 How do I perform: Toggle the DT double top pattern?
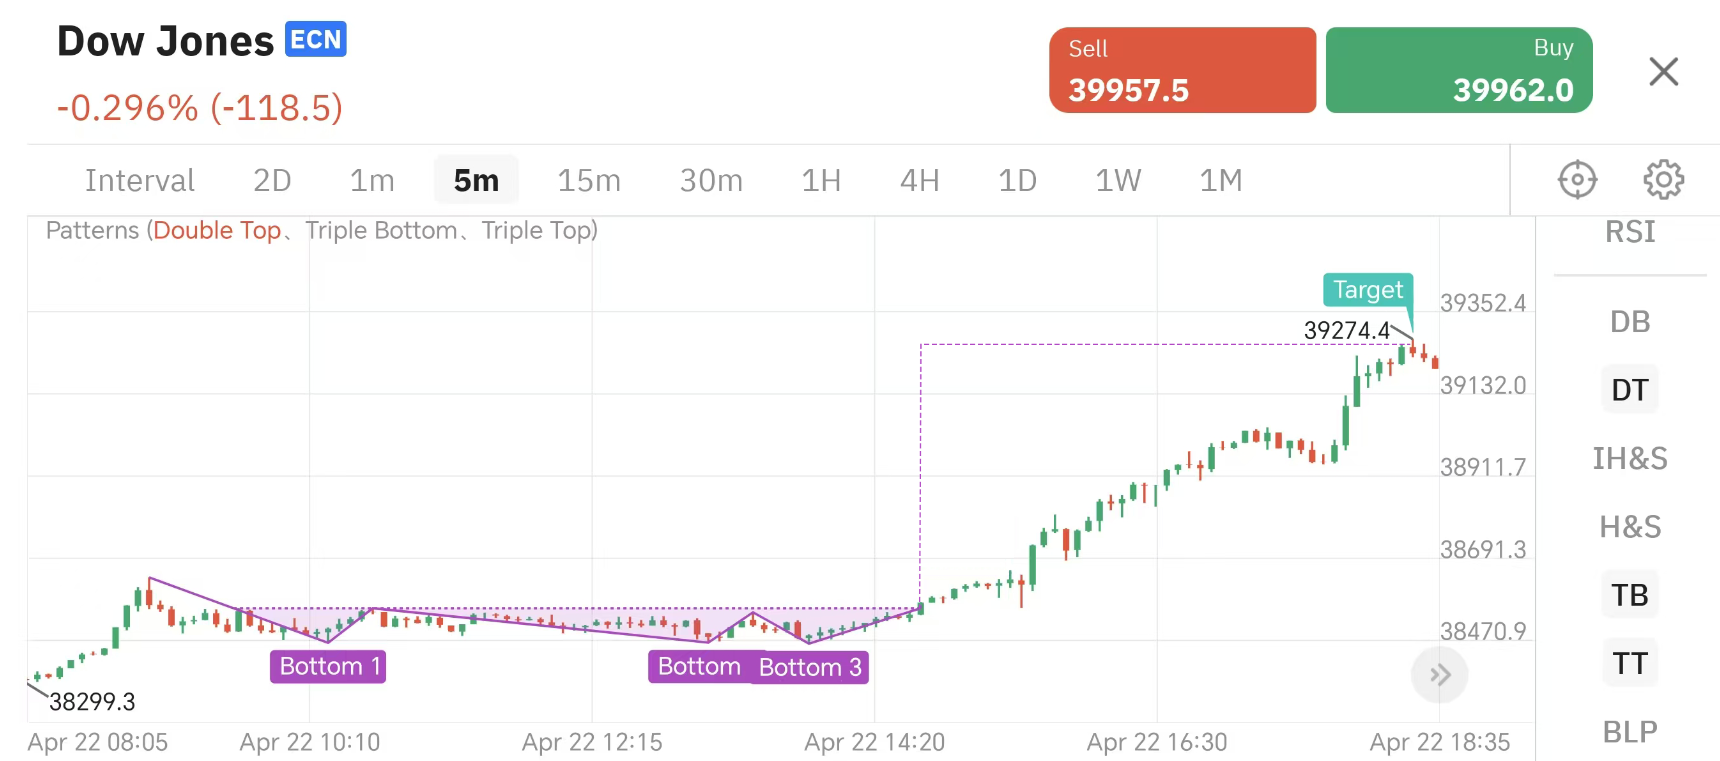point(1629,390)
